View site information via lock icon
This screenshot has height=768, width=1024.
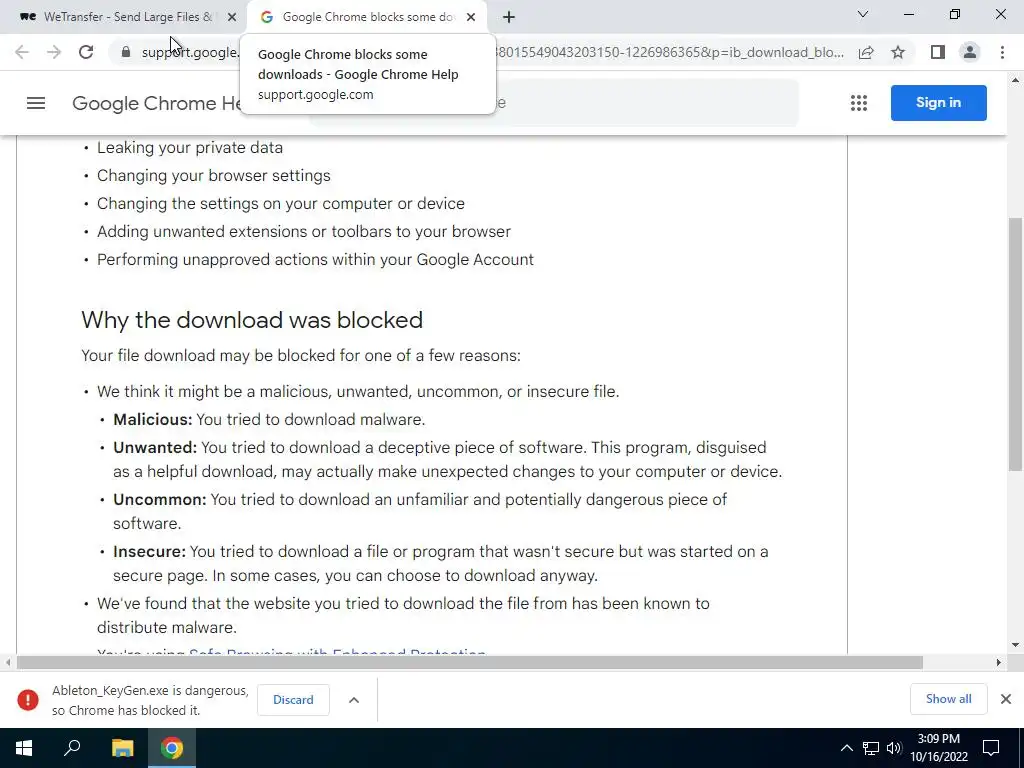126,52
